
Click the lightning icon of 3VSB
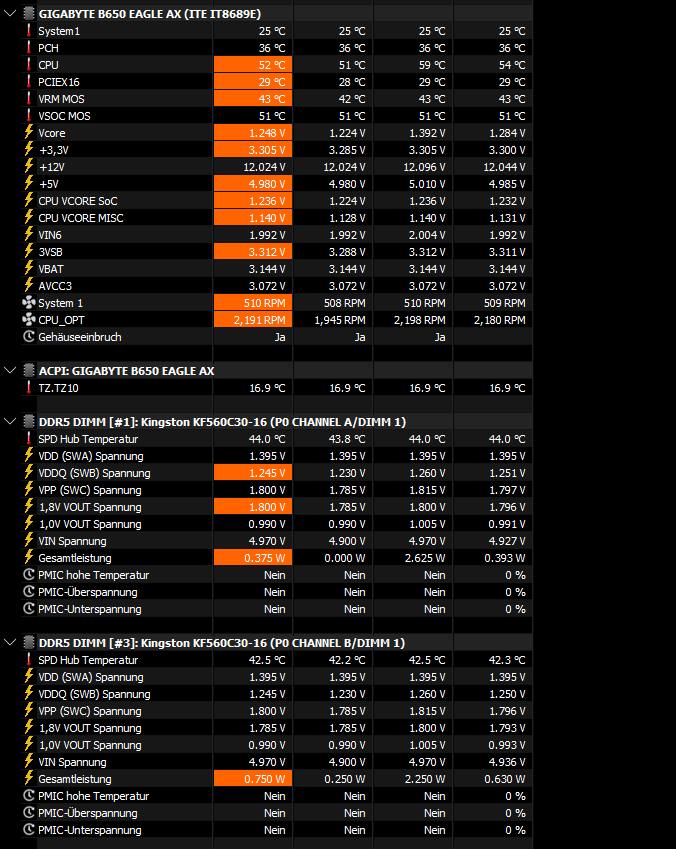(29, 251)
